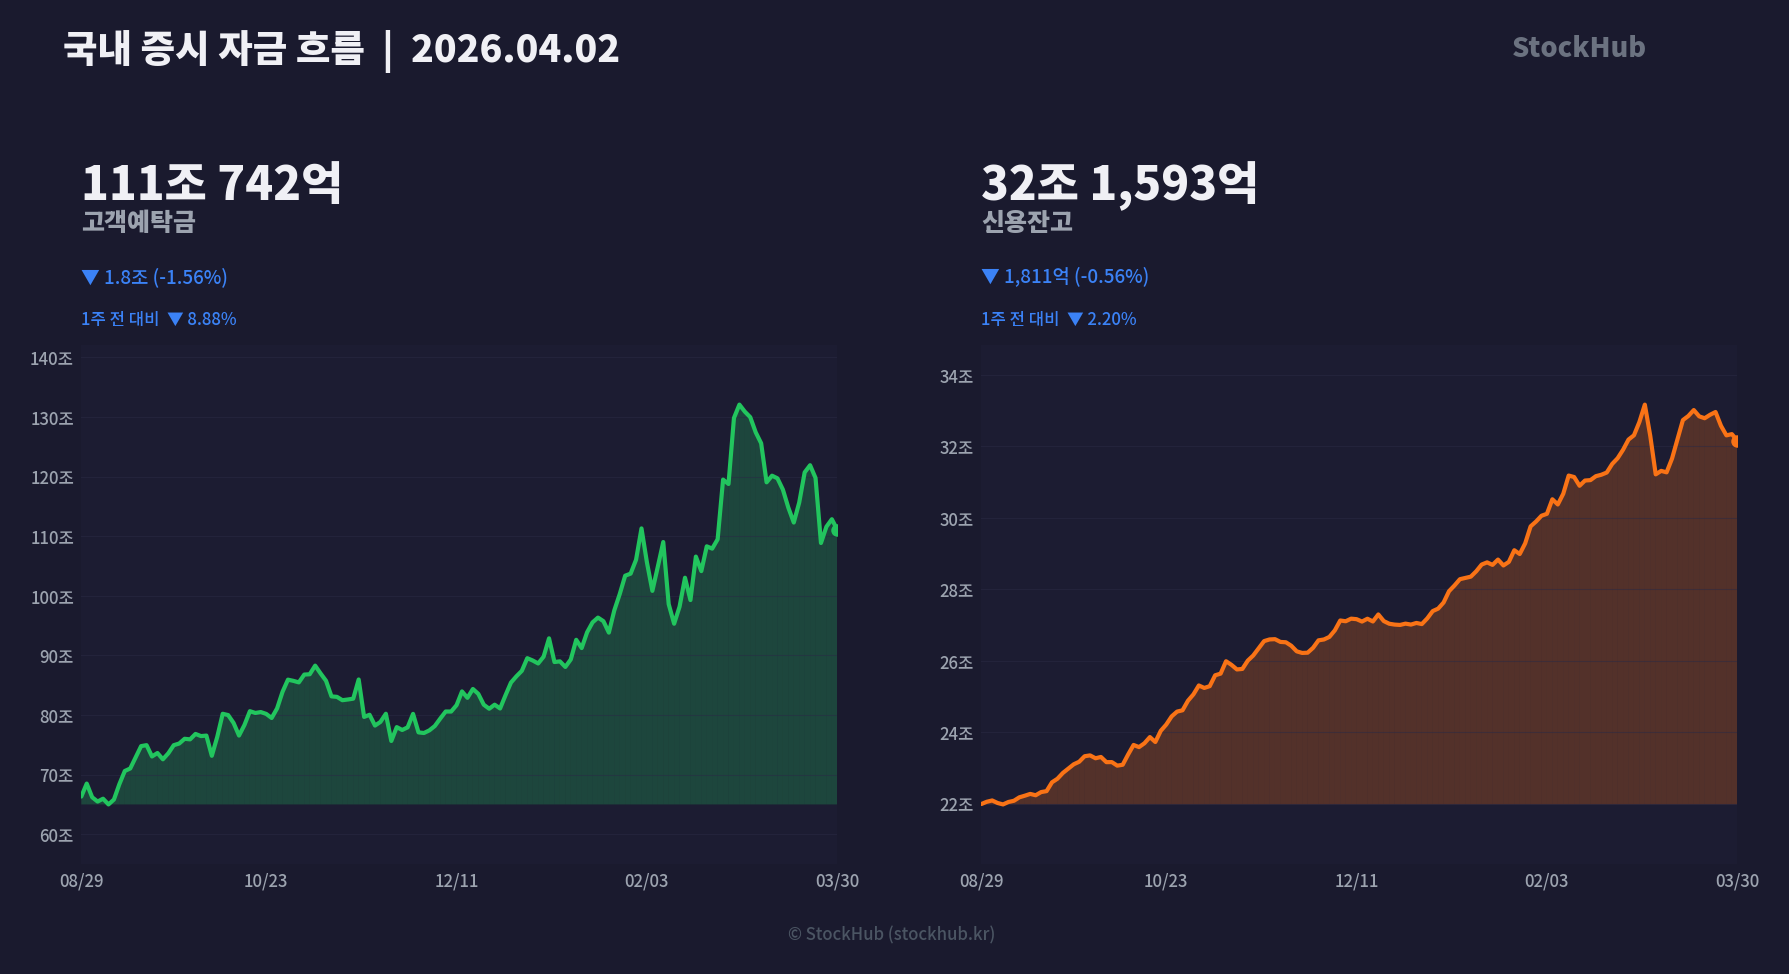This screenshot has width=1789, height=974.
Task: Click the peak of the green deposit line
Action: (739, 405)
